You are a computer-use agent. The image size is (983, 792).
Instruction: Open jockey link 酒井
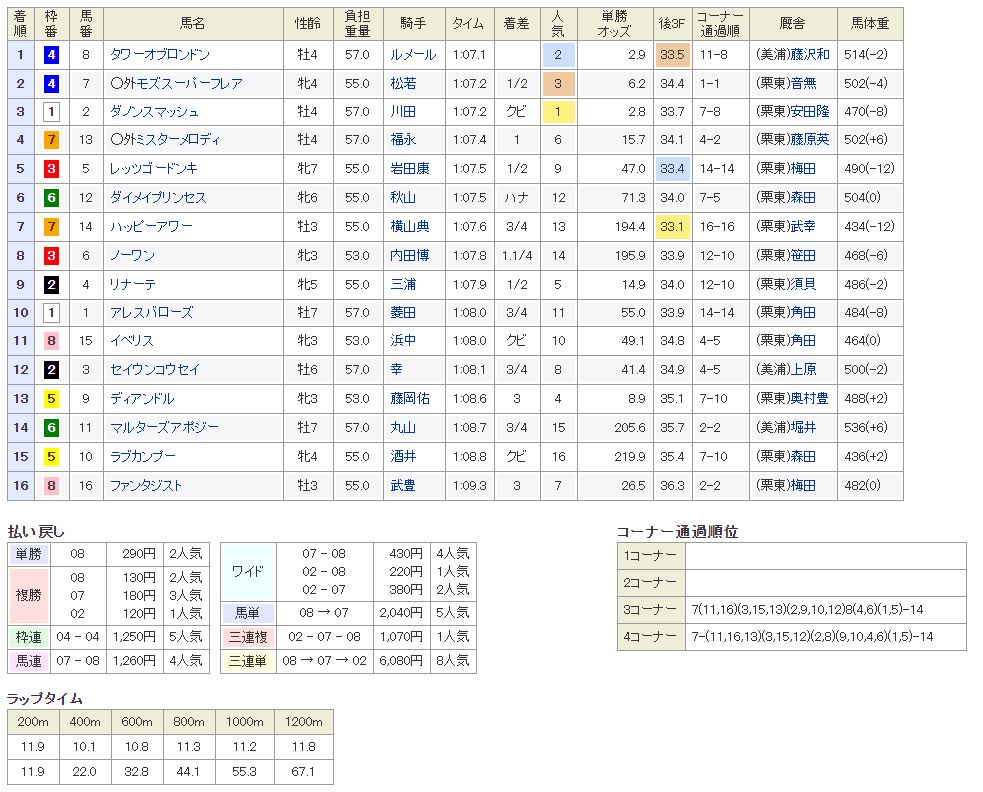tap(403, 457)
